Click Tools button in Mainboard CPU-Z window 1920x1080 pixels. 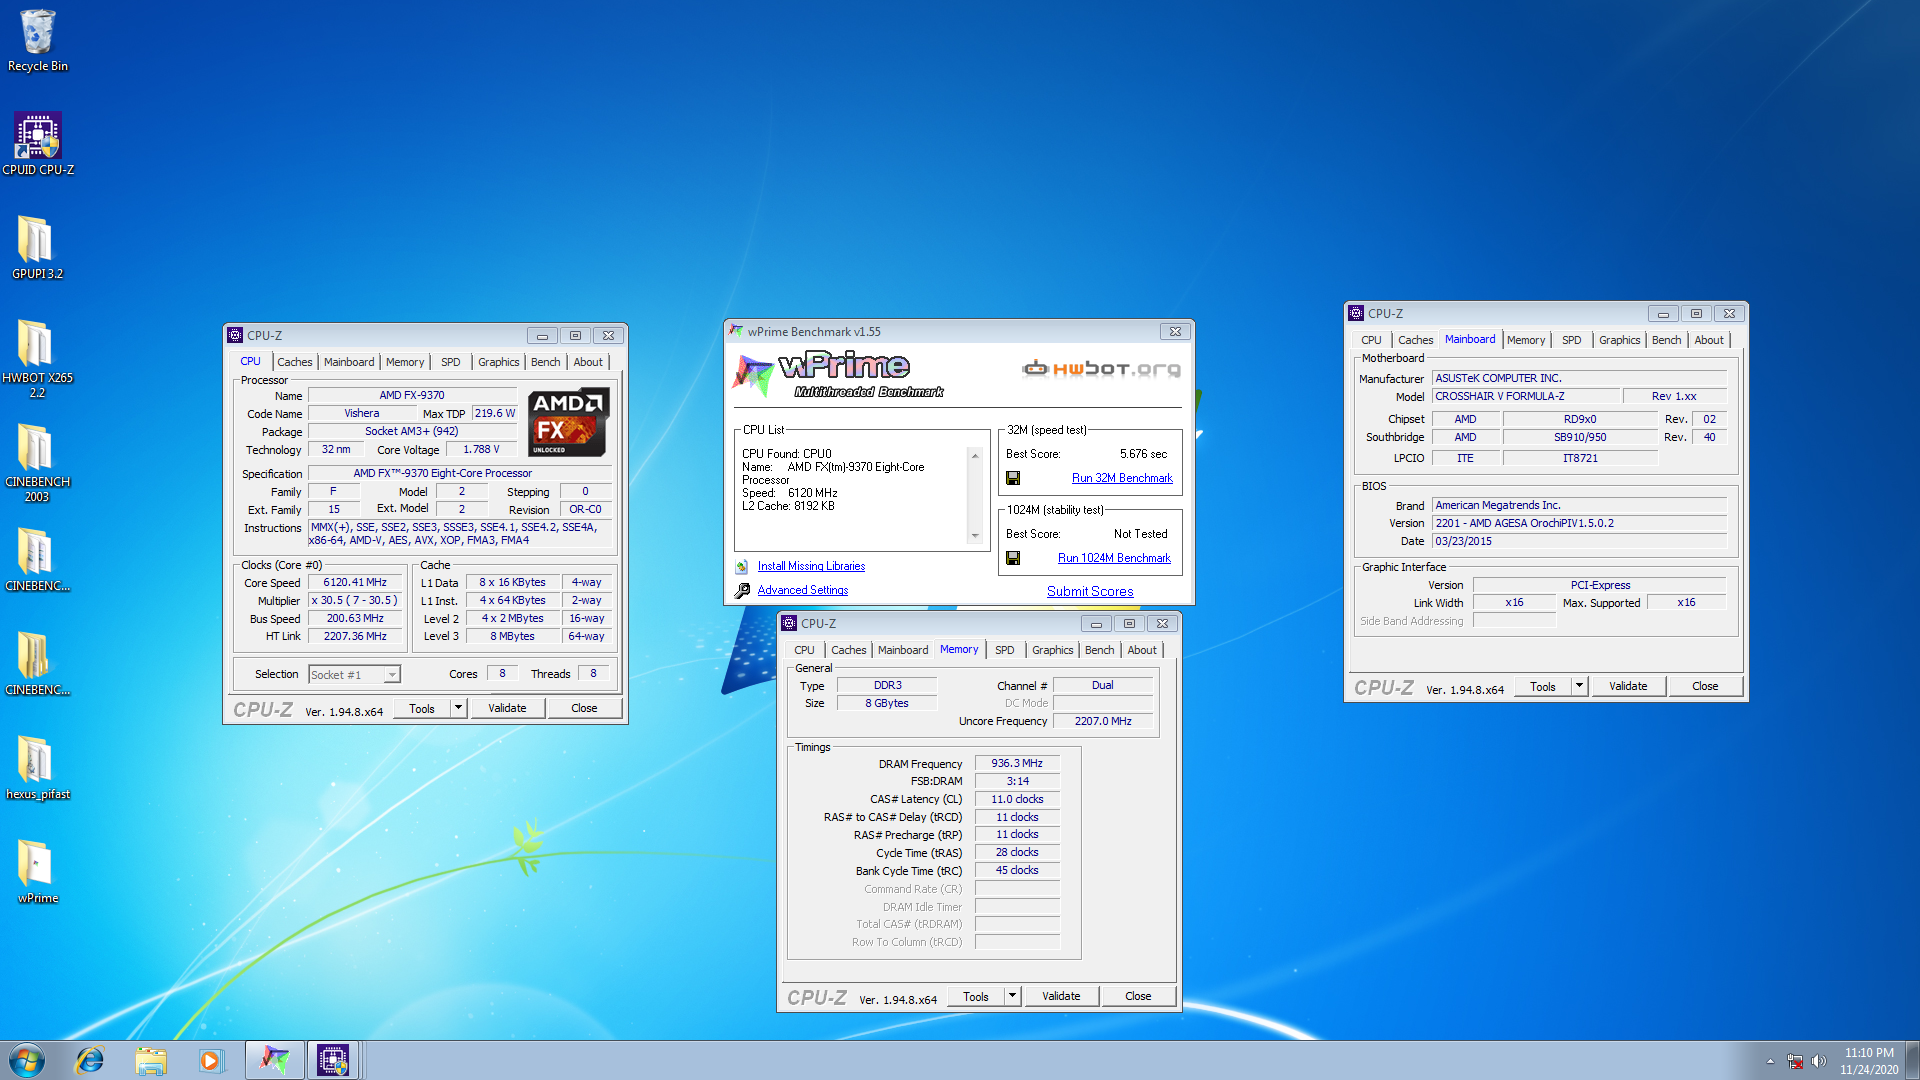(1542, 686)
